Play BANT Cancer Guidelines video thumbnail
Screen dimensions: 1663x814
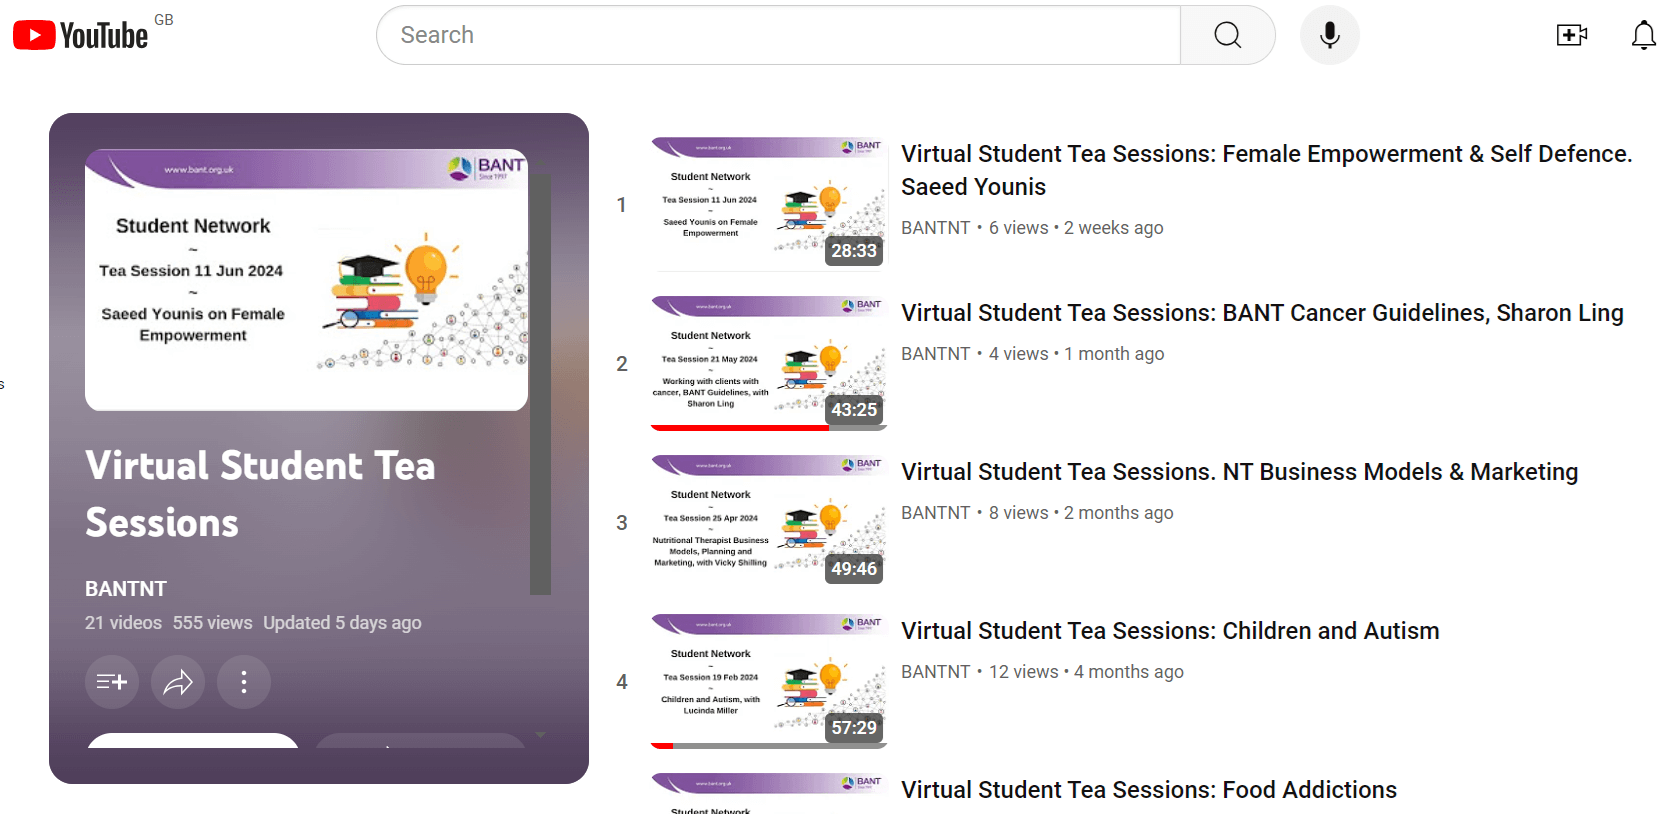(769, 363)
